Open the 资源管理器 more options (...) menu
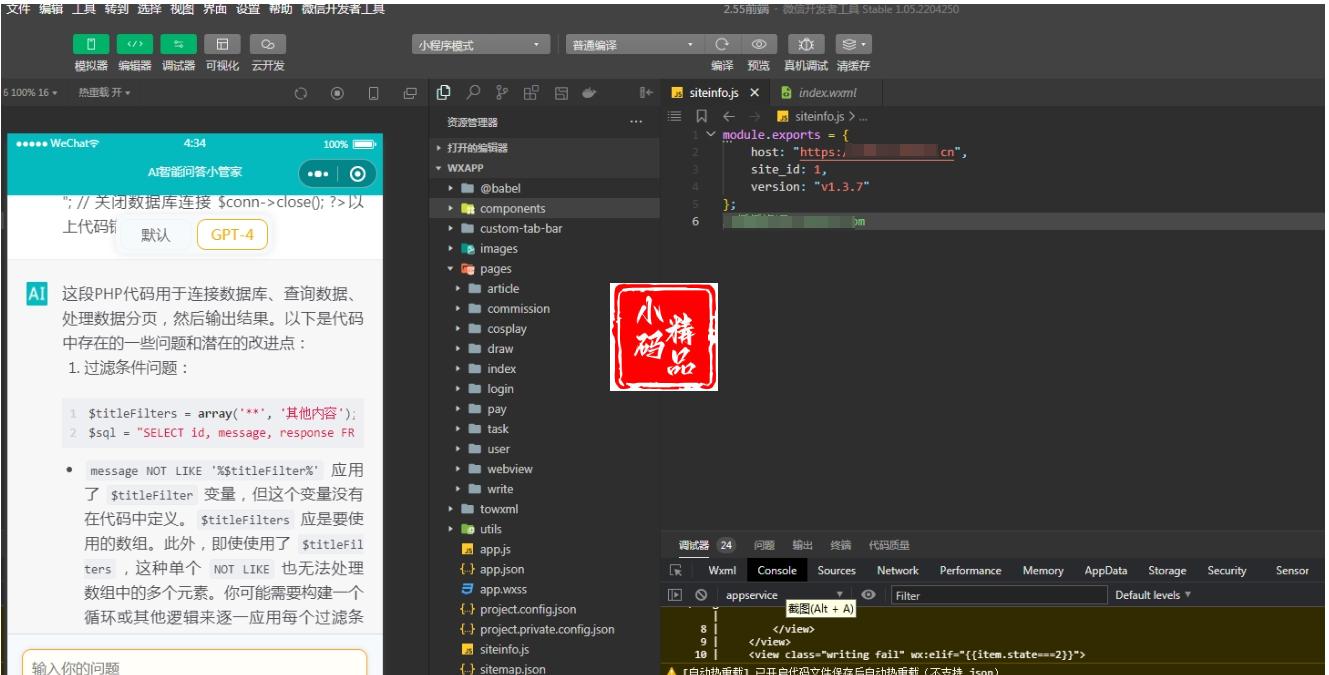 click(x=636, y=122)
